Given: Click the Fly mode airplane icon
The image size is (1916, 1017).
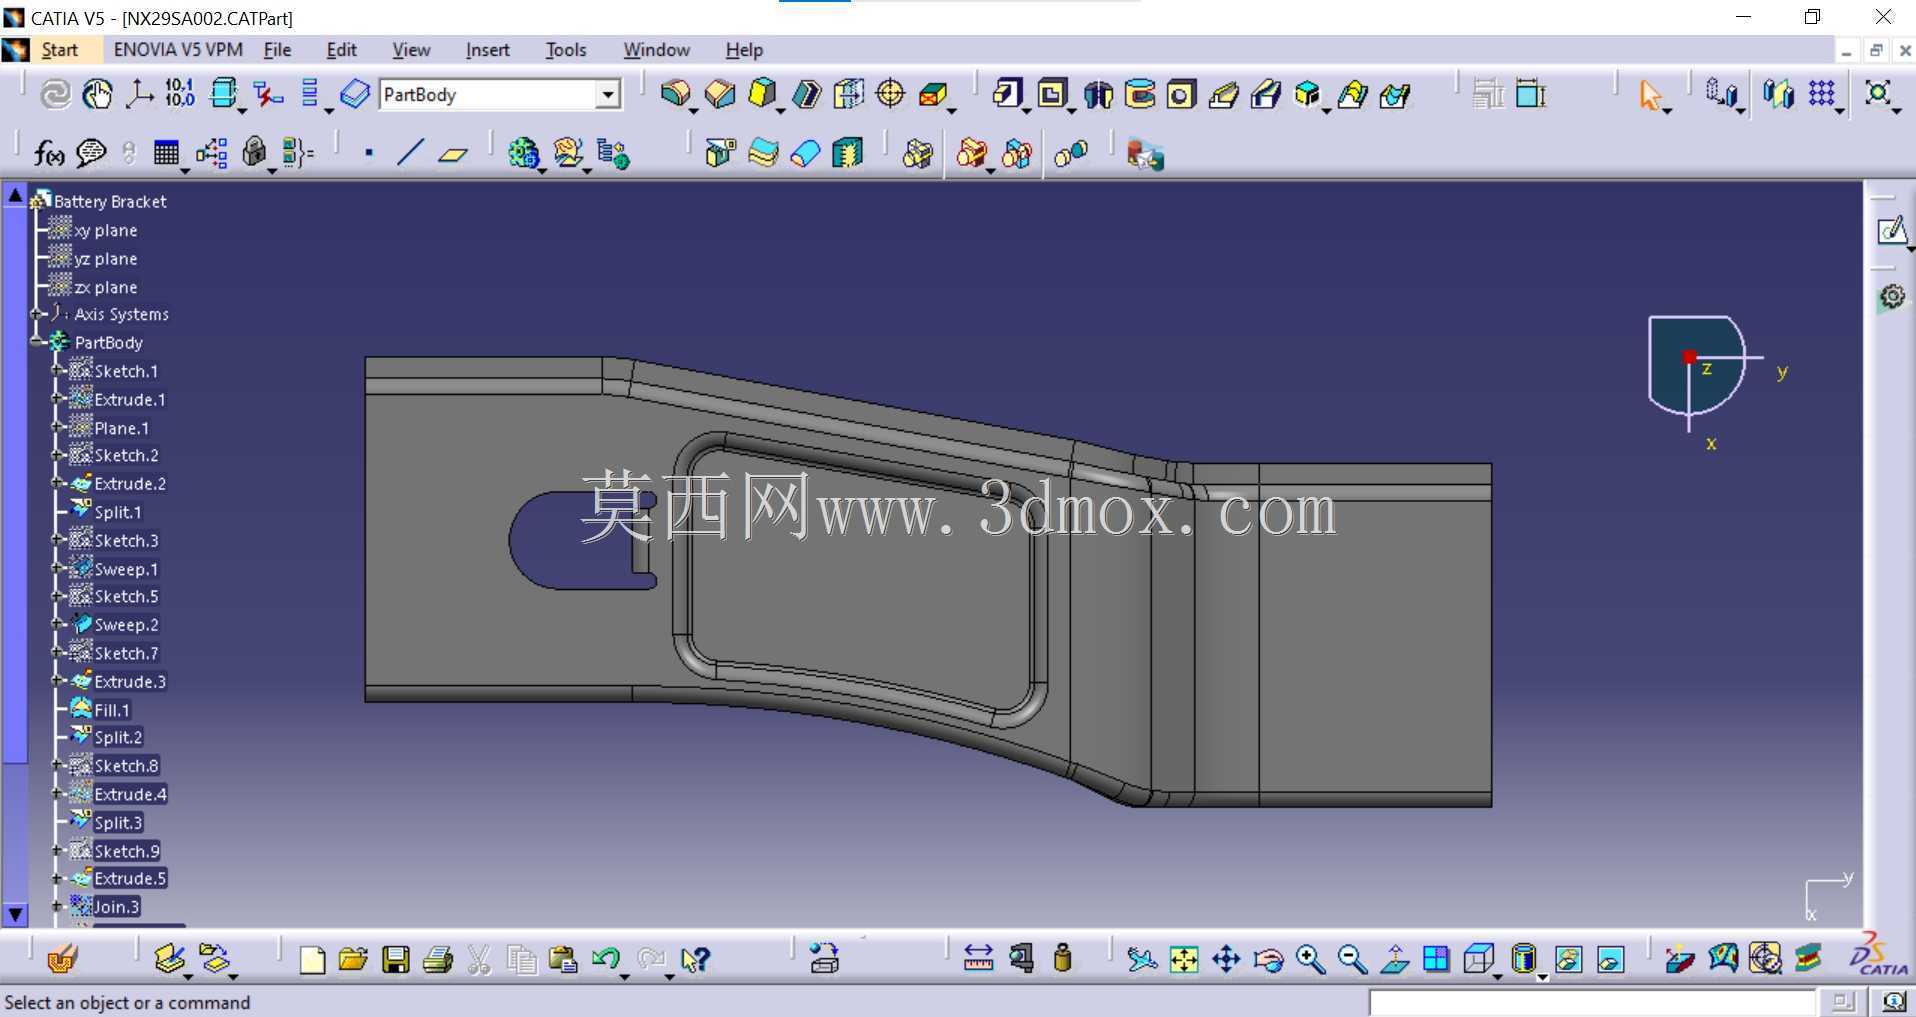Looking at the screenshot, I should [1141, 960].
